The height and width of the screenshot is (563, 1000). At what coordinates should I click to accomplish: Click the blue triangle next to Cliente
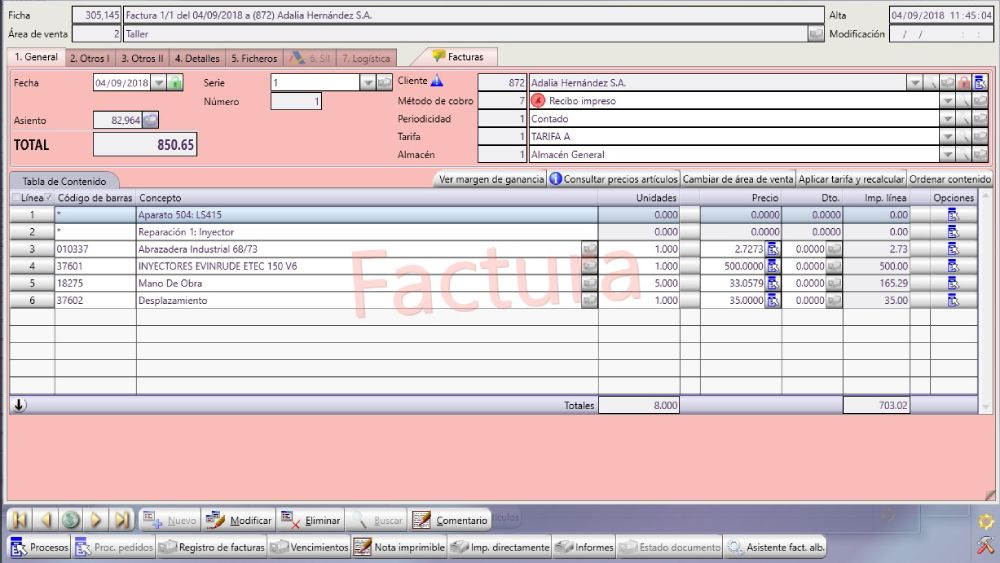point(437,81)
